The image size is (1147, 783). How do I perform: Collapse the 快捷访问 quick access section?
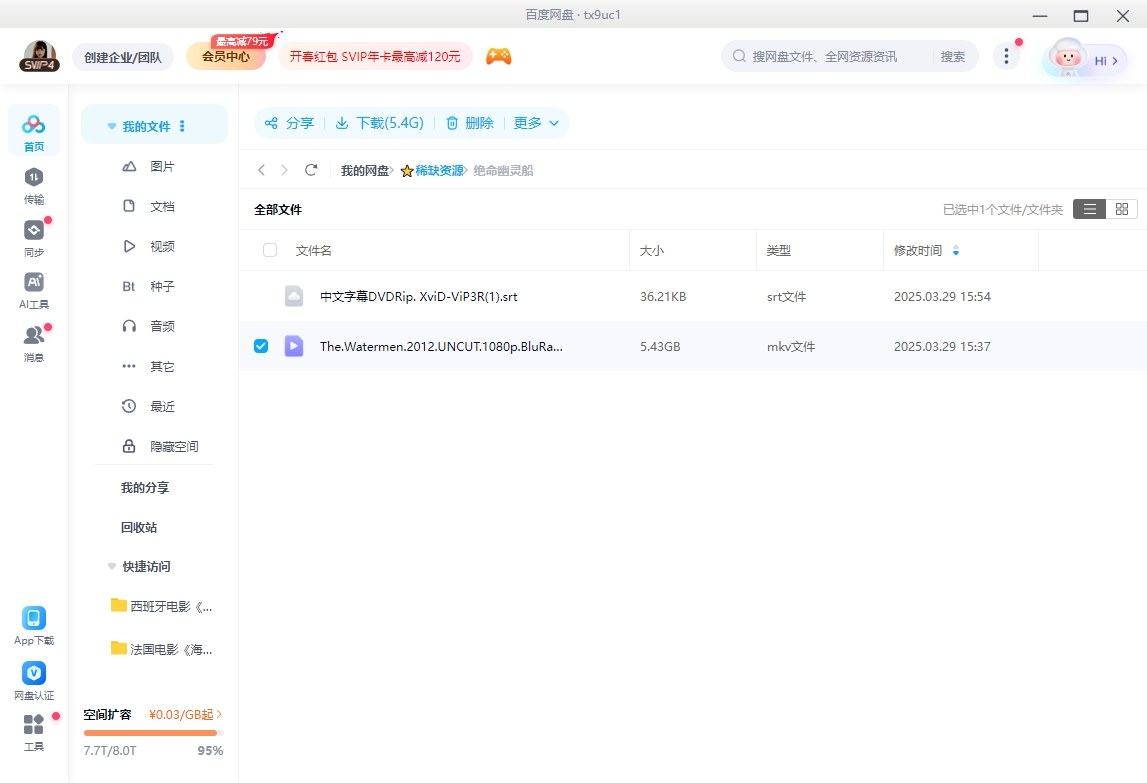[111, 566]
